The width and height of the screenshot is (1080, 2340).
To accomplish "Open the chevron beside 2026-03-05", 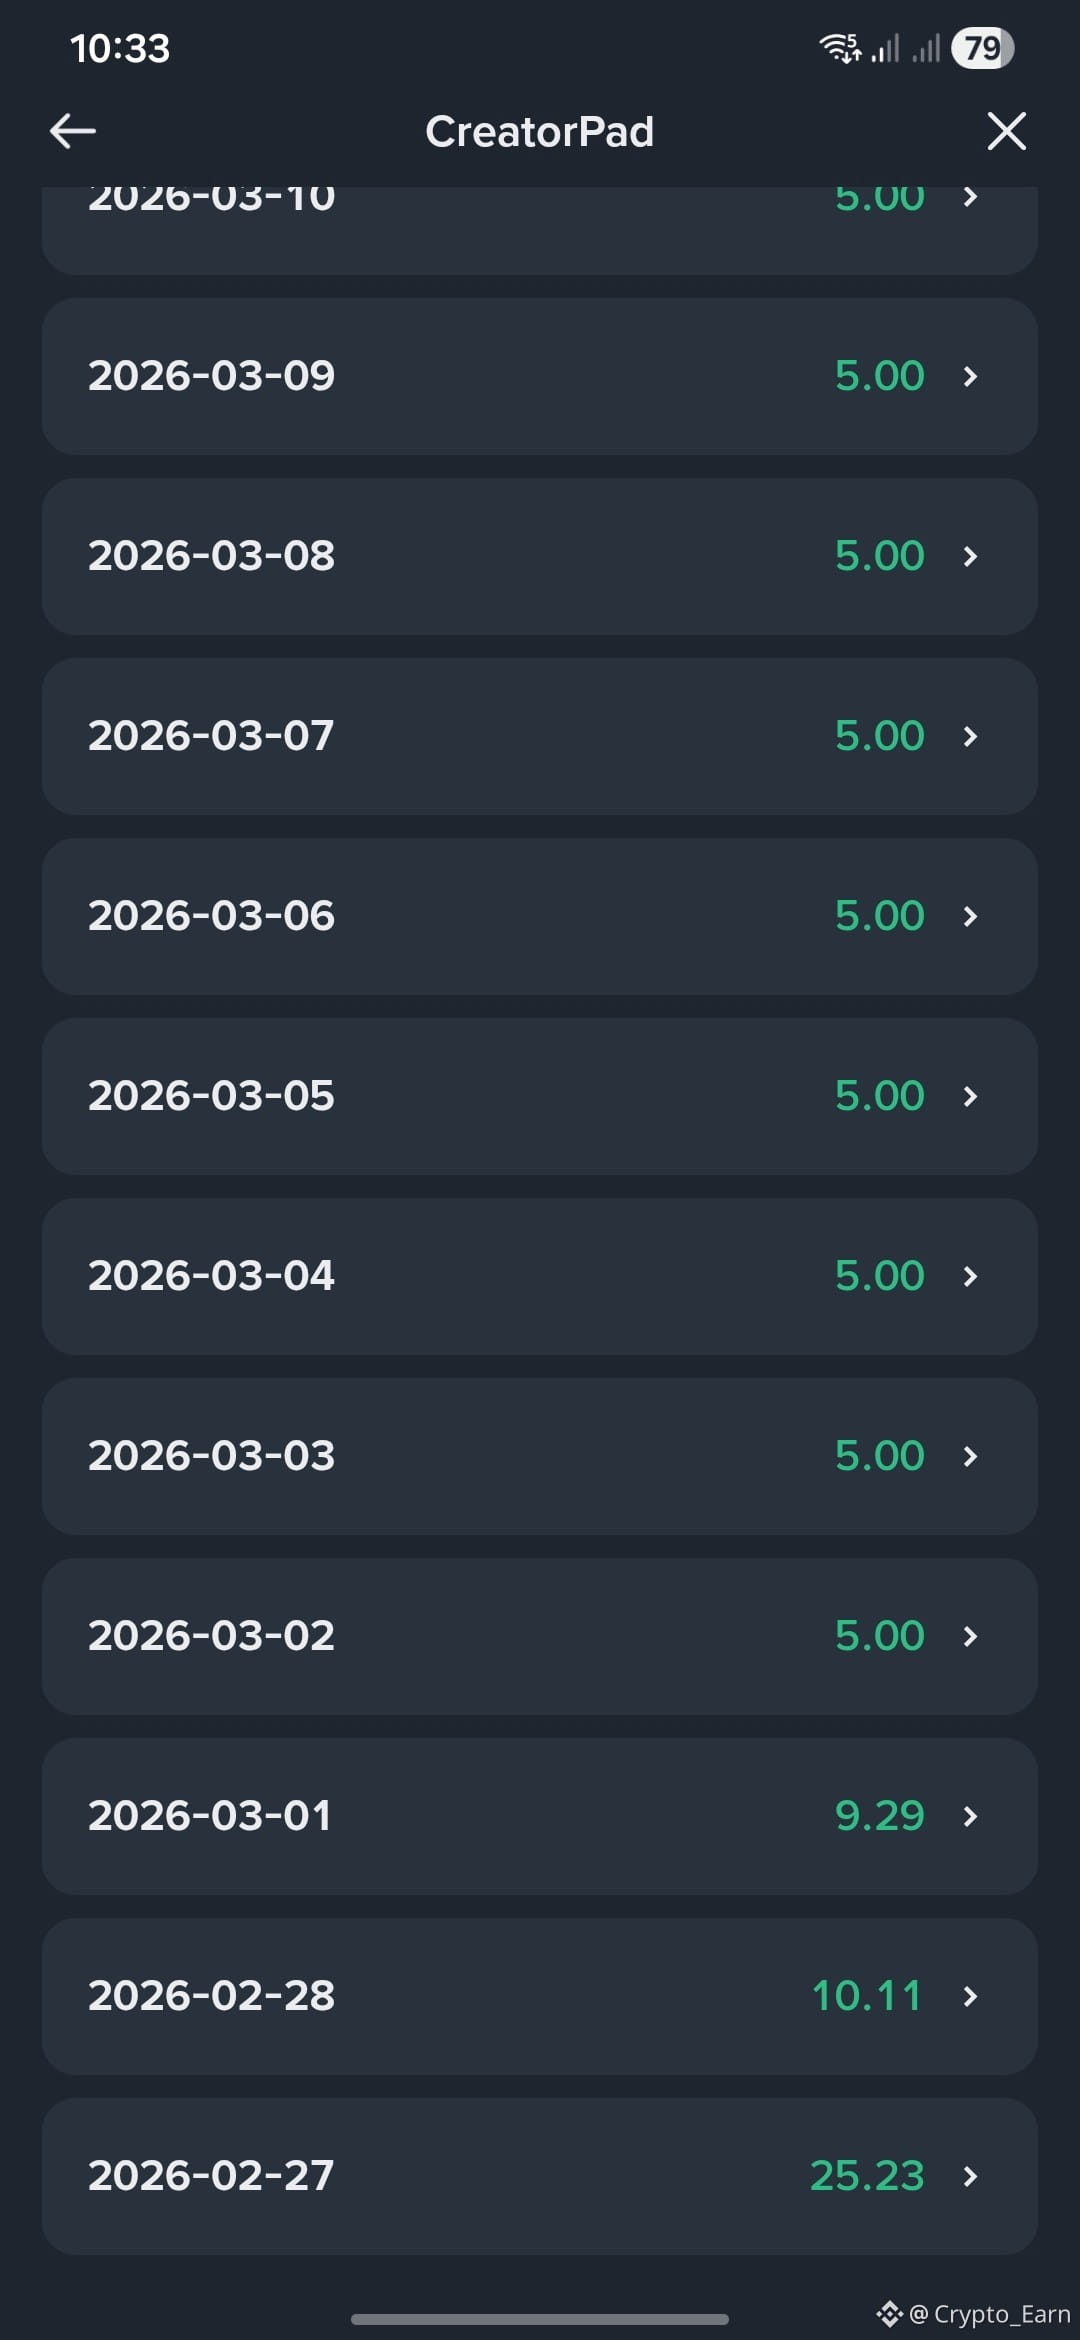I will tap(969, 1096).
